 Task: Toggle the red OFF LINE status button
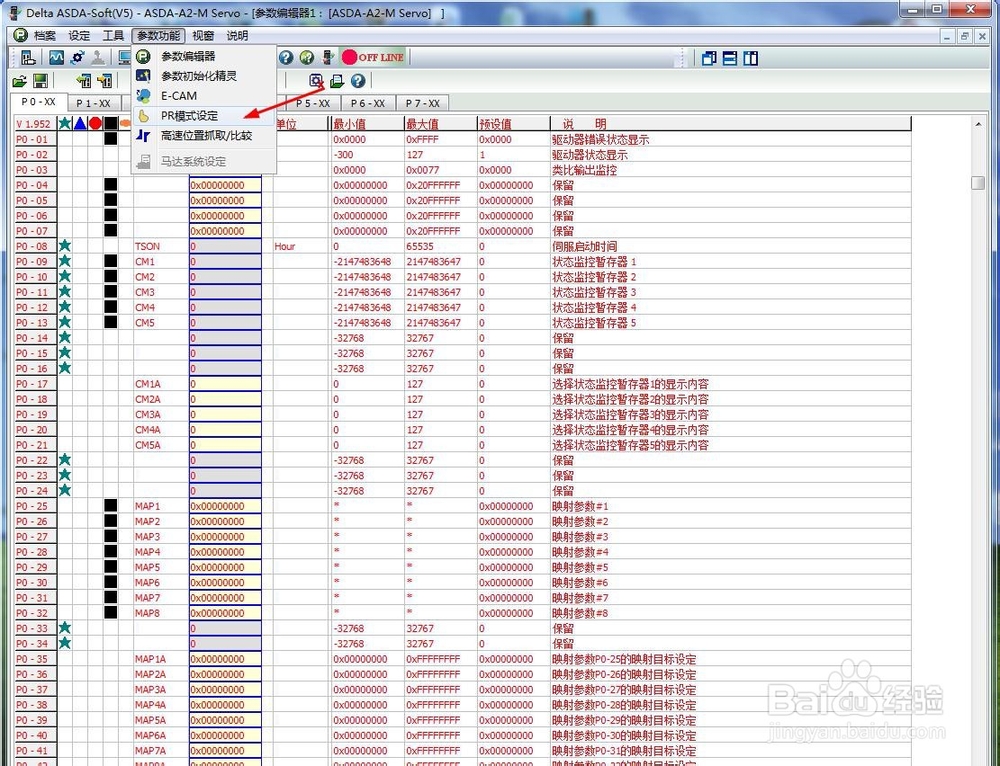373,57
